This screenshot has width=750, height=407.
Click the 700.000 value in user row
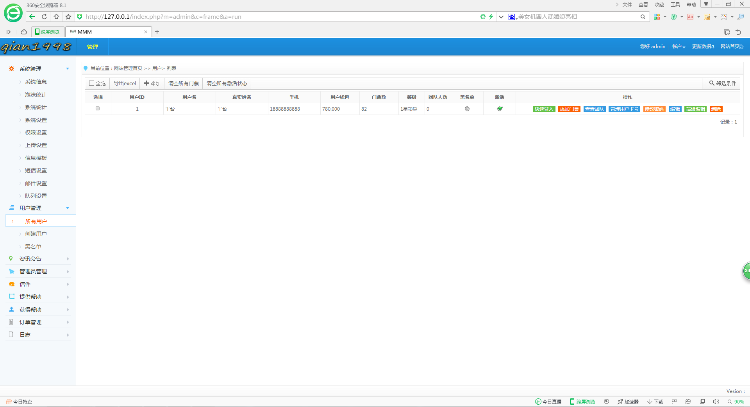[x=331, y=109]
